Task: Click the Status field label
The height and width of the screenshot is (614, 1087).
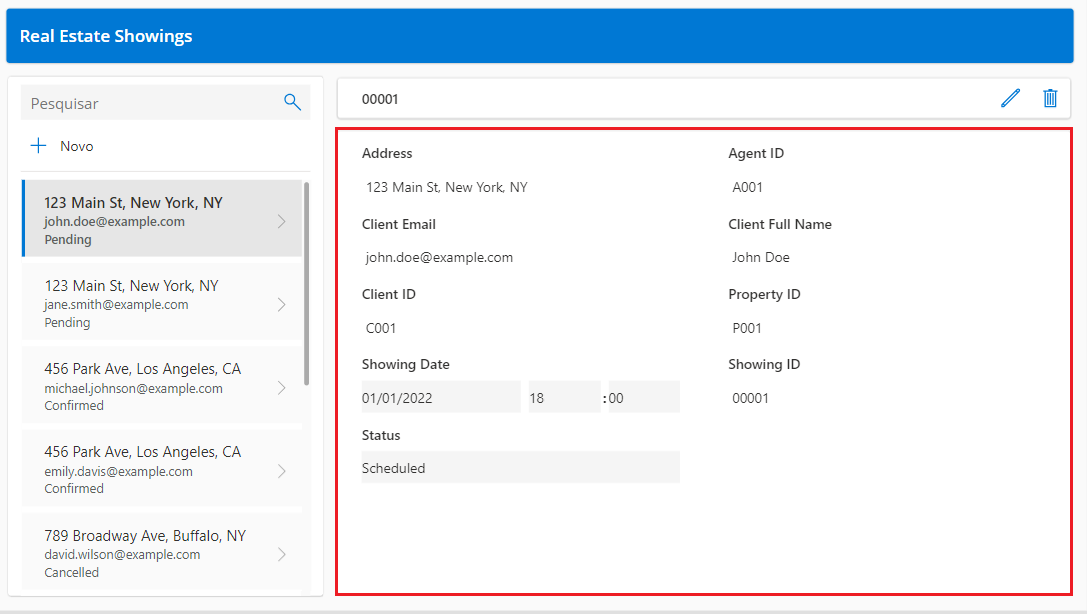Action: point(381,435)
